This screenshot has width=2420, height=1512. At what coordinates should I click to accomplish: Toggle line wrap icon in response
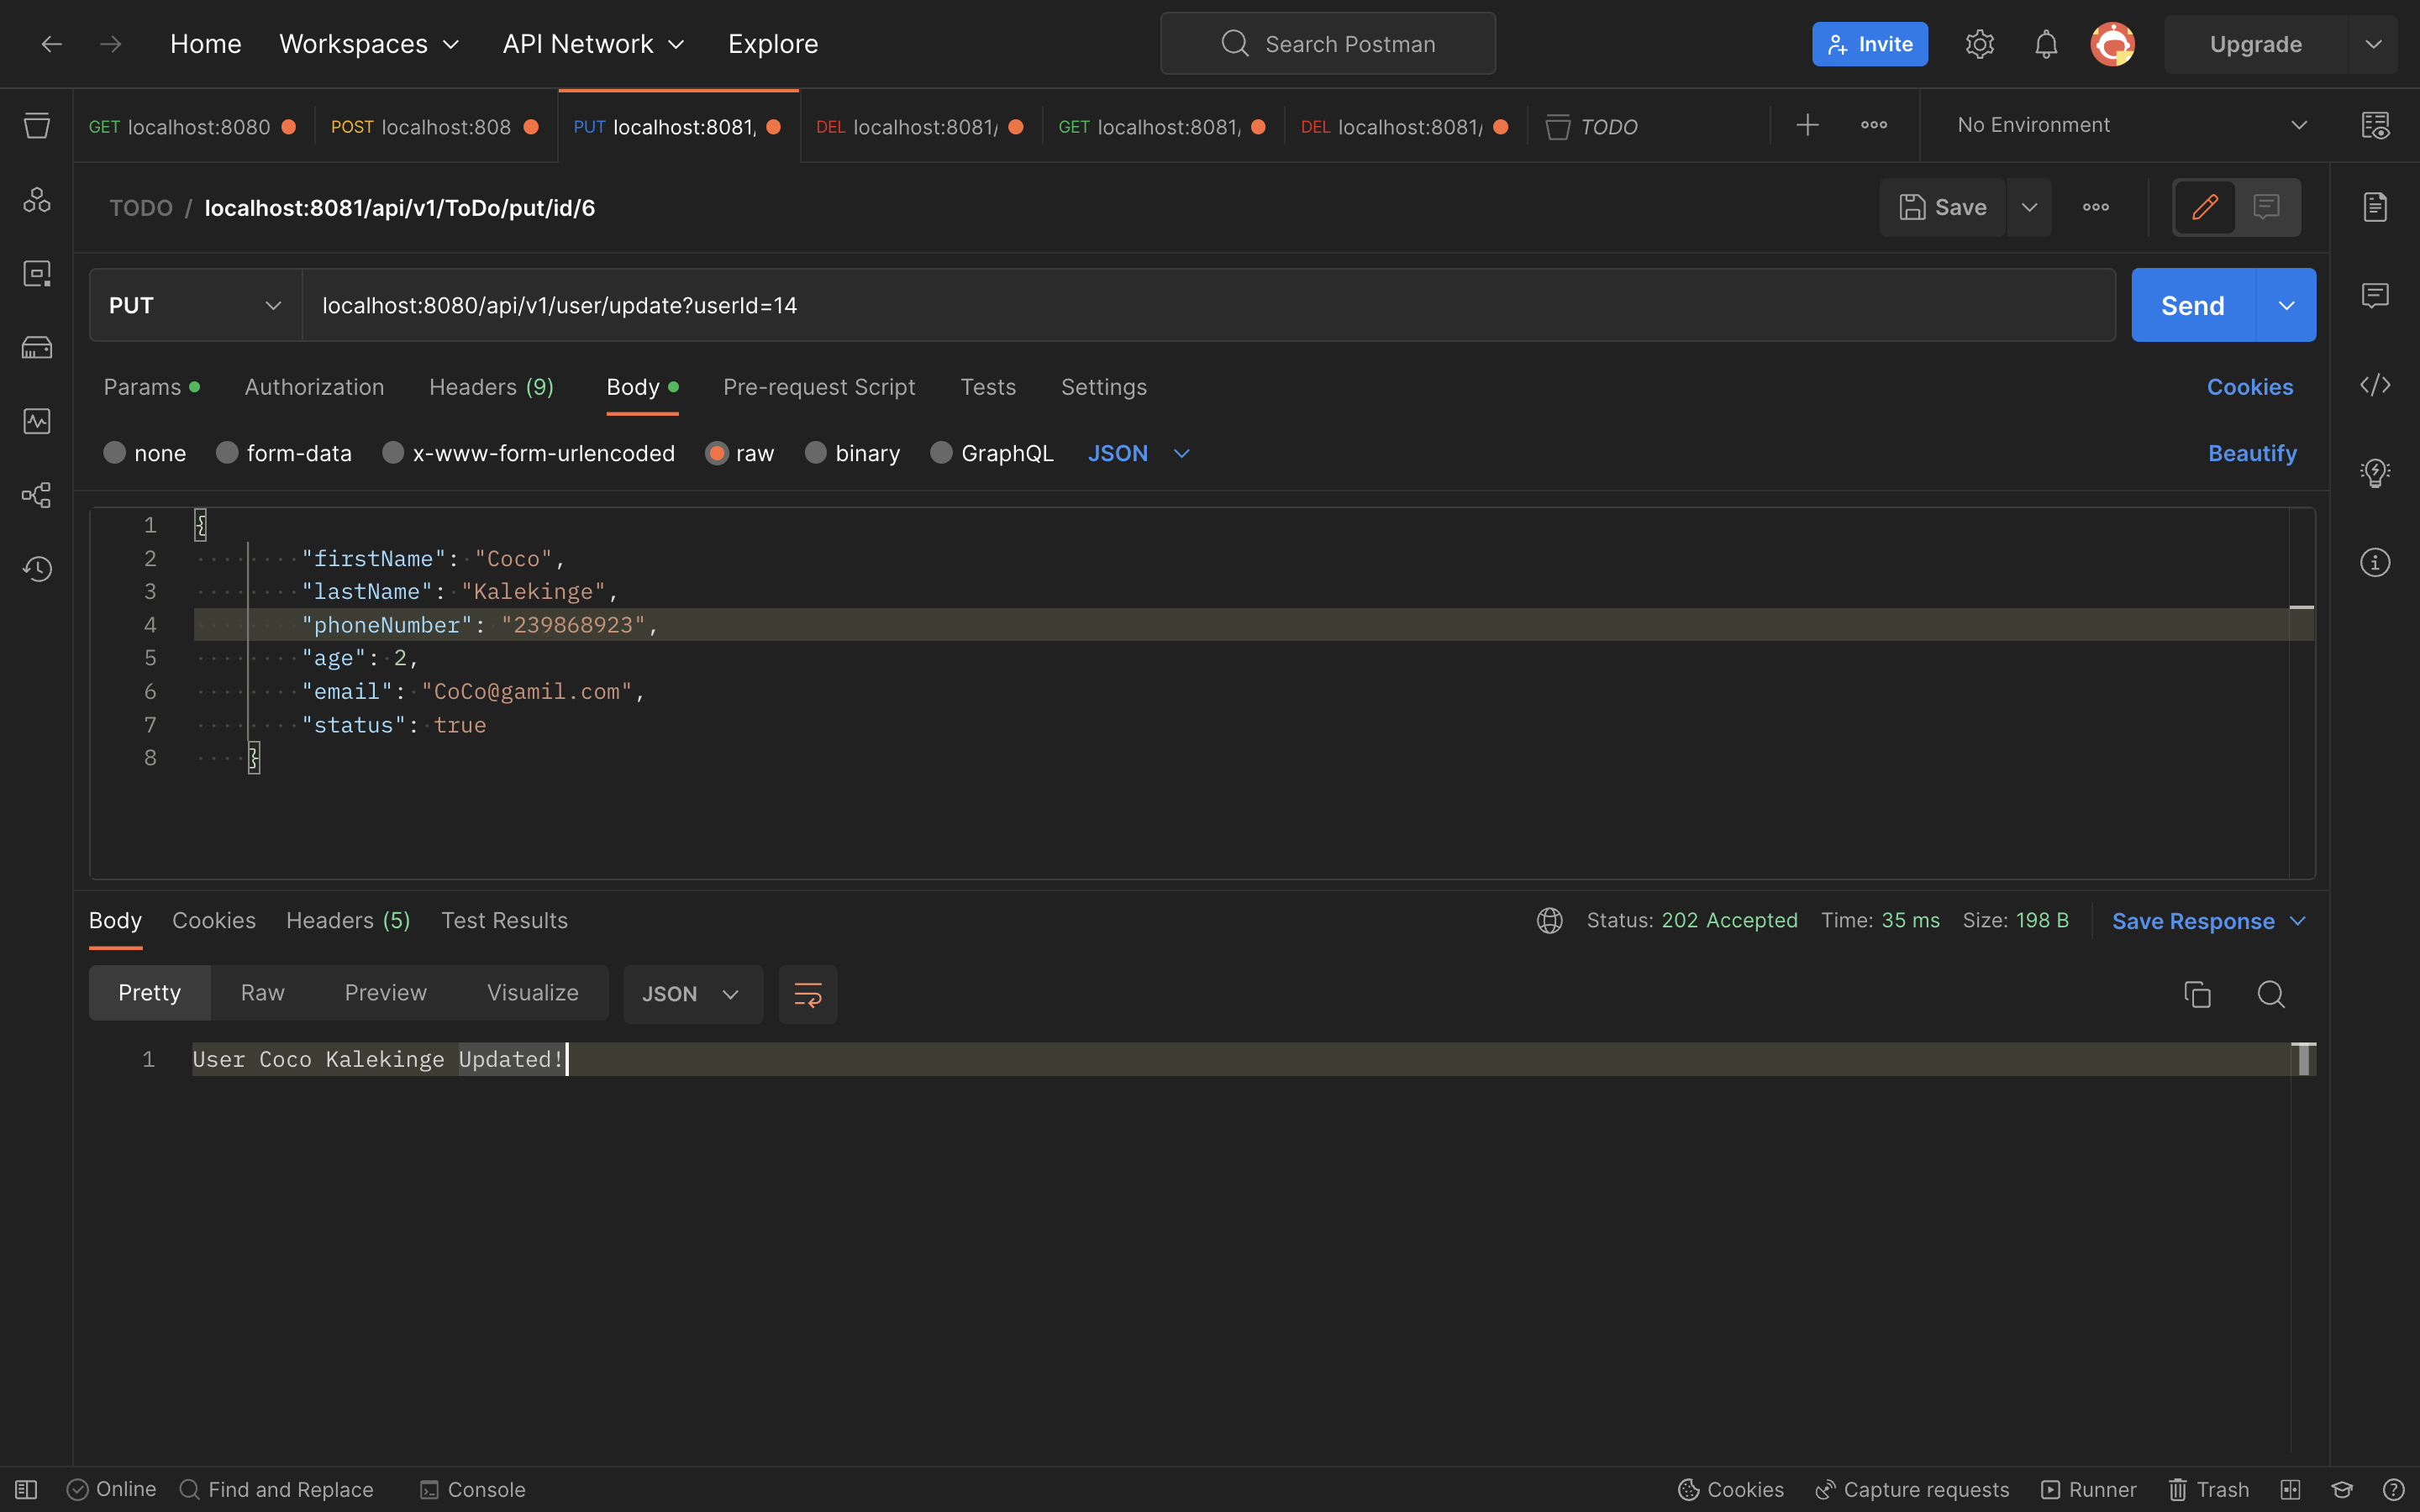(x=807, y=994)
